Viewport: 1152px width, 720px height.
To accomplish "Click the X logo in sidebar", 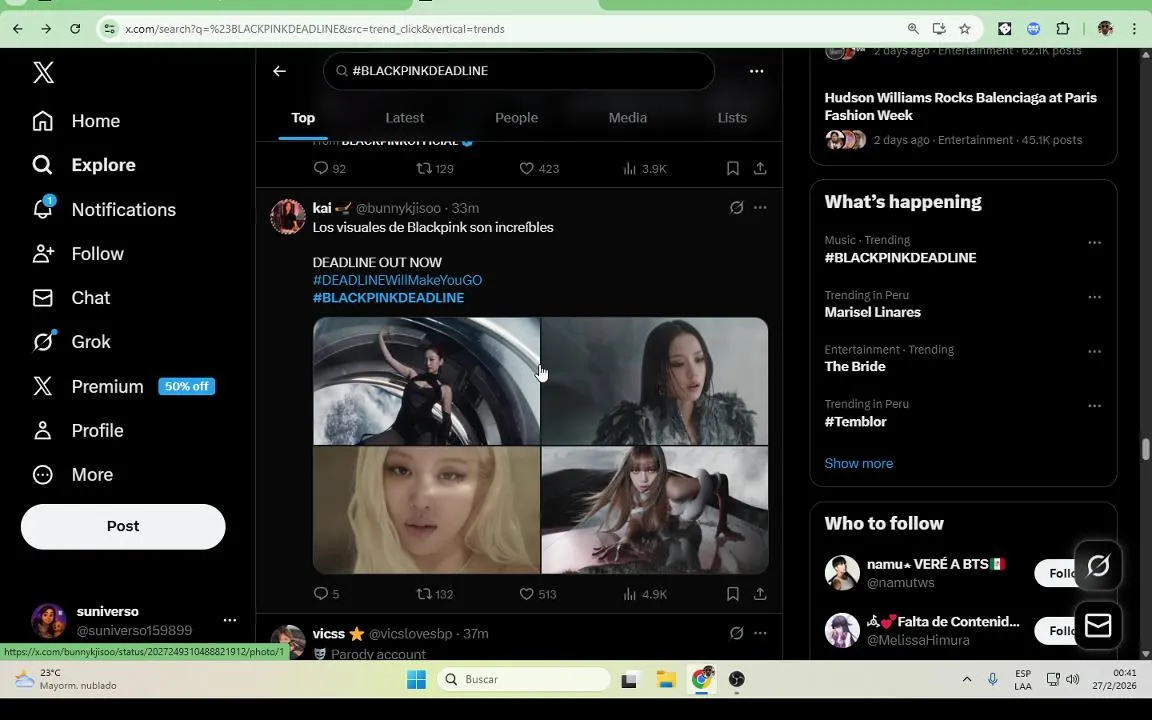I will point(43,72).
